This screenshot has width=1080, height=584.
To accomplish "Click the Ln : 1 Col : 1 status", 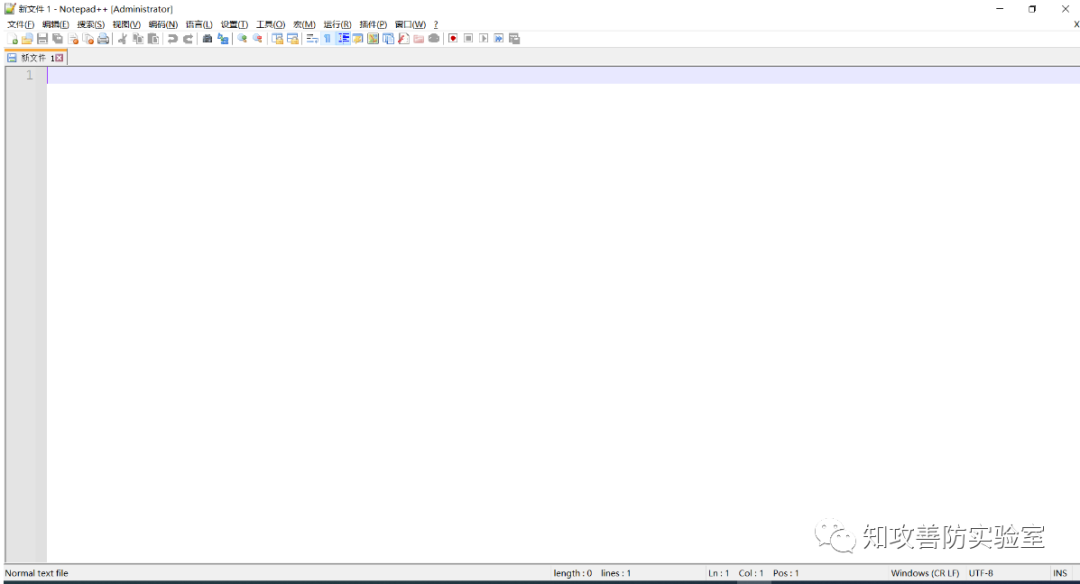I will (x=736, y=573).
